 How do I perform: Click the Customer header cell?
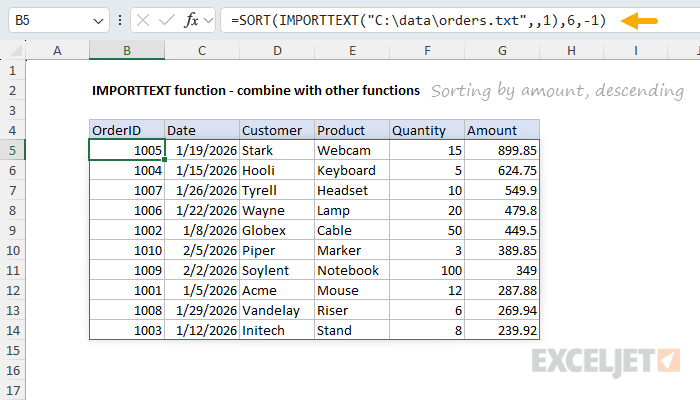click(x=277, y=130)
